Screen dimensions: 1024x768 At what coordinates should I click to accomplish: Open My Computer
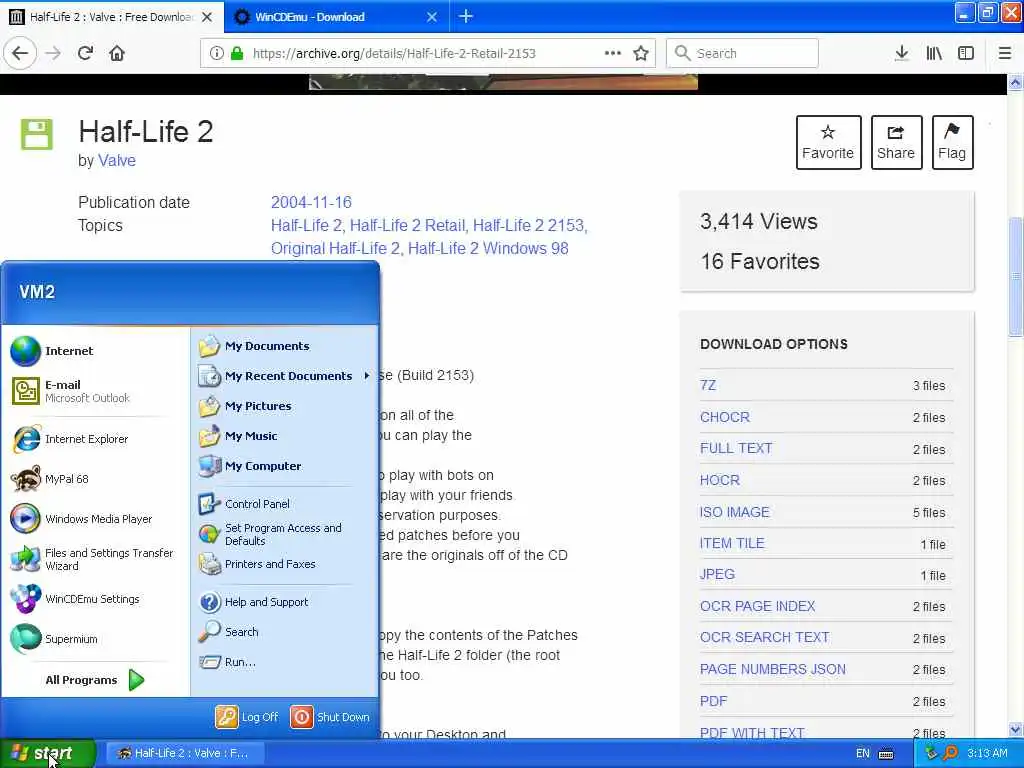coord(285,466)
